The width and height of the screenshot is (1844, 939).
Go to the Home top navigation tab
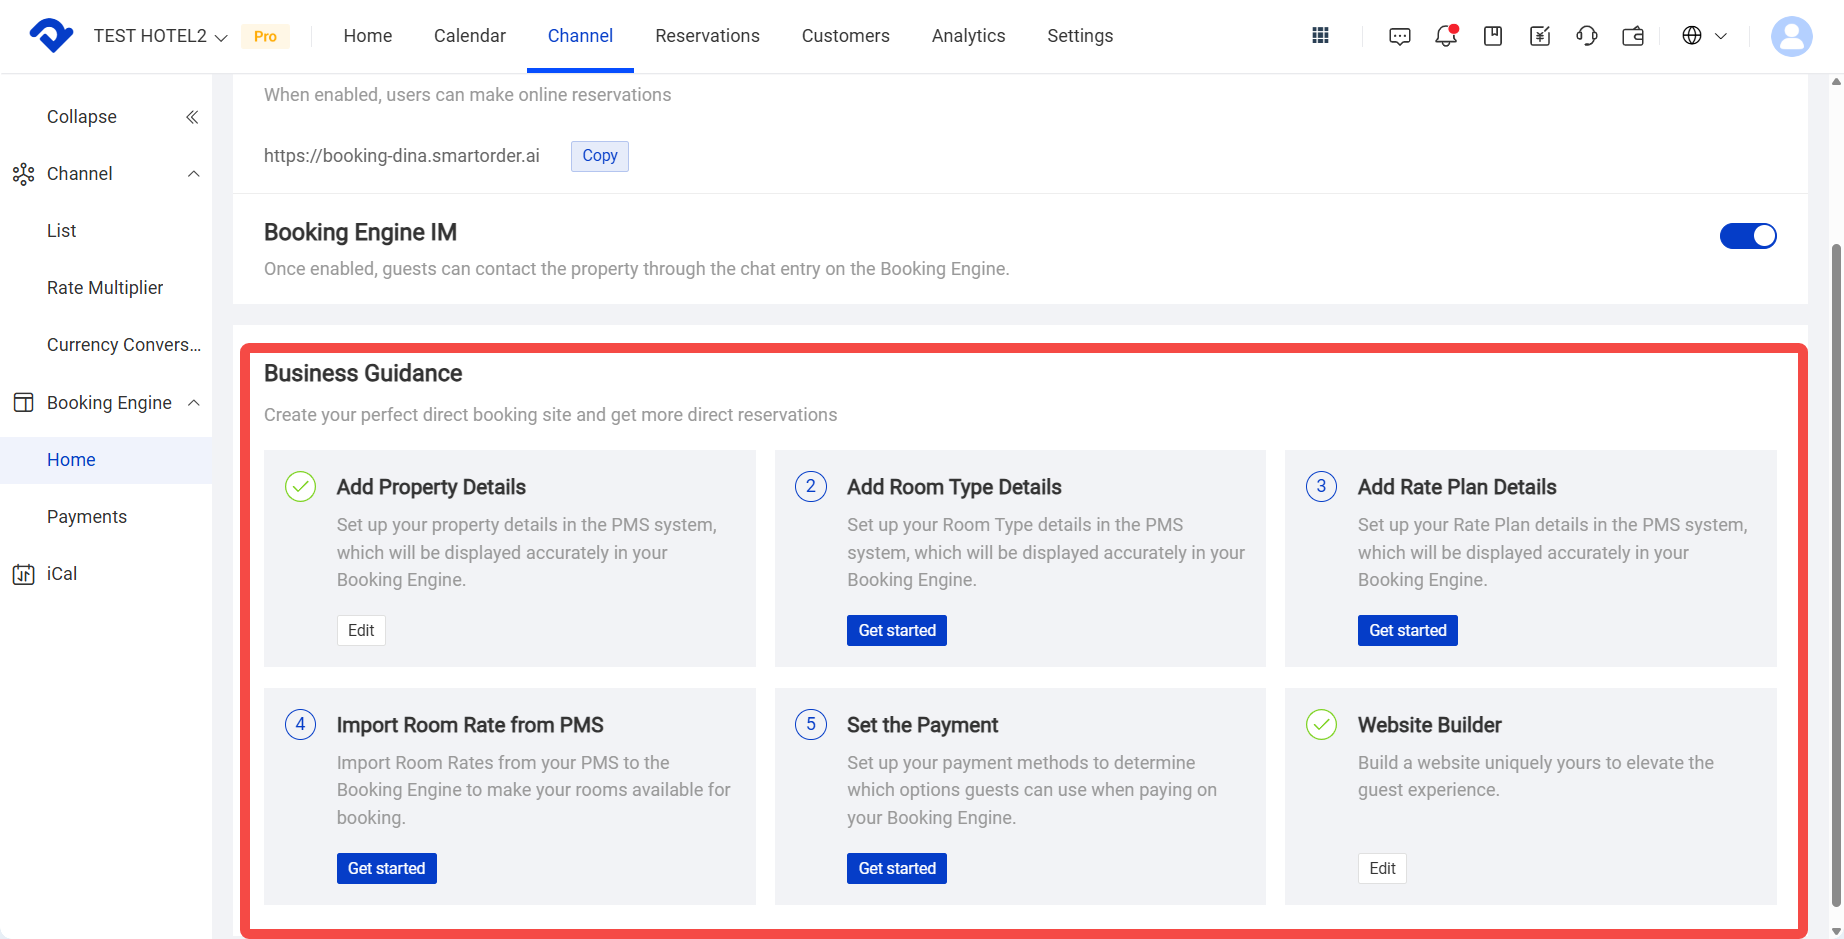[368, 36]
